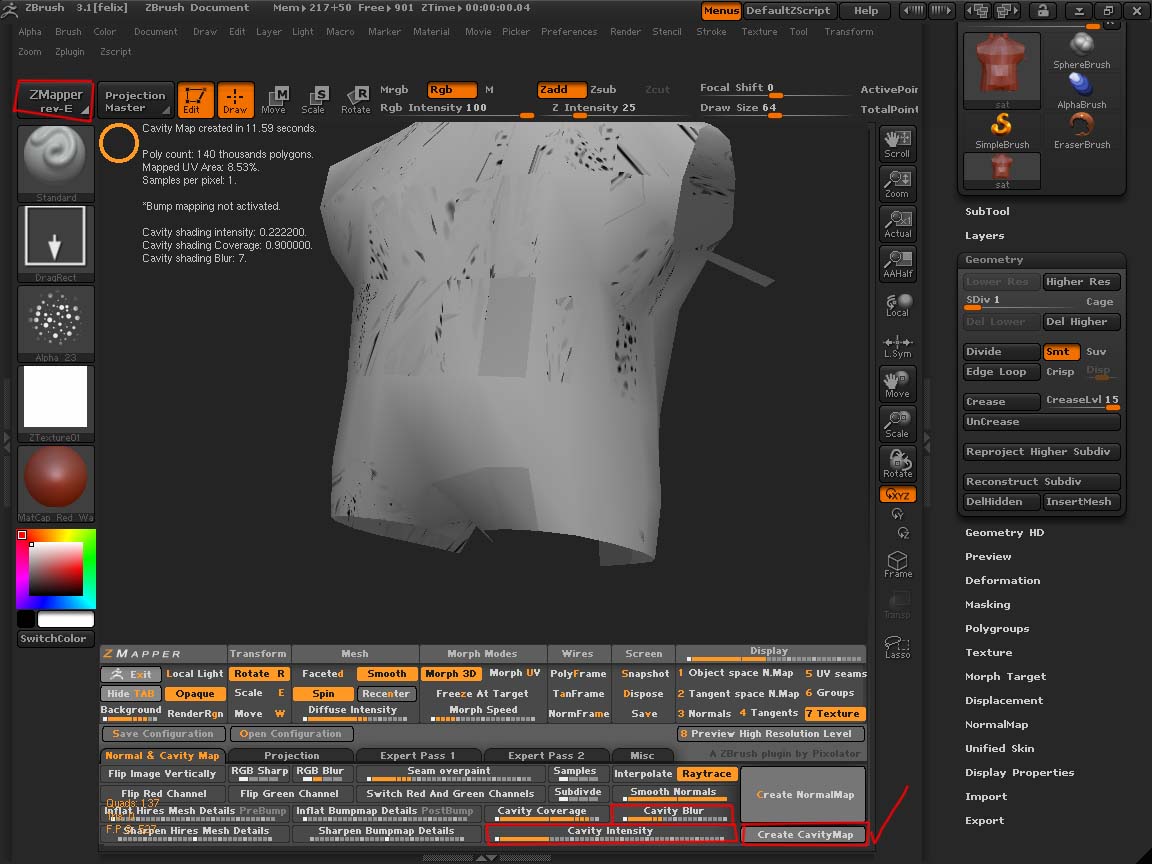Click right shelf Scale icon
Viewport: 1152px width, 864px height.
[897, 424]
